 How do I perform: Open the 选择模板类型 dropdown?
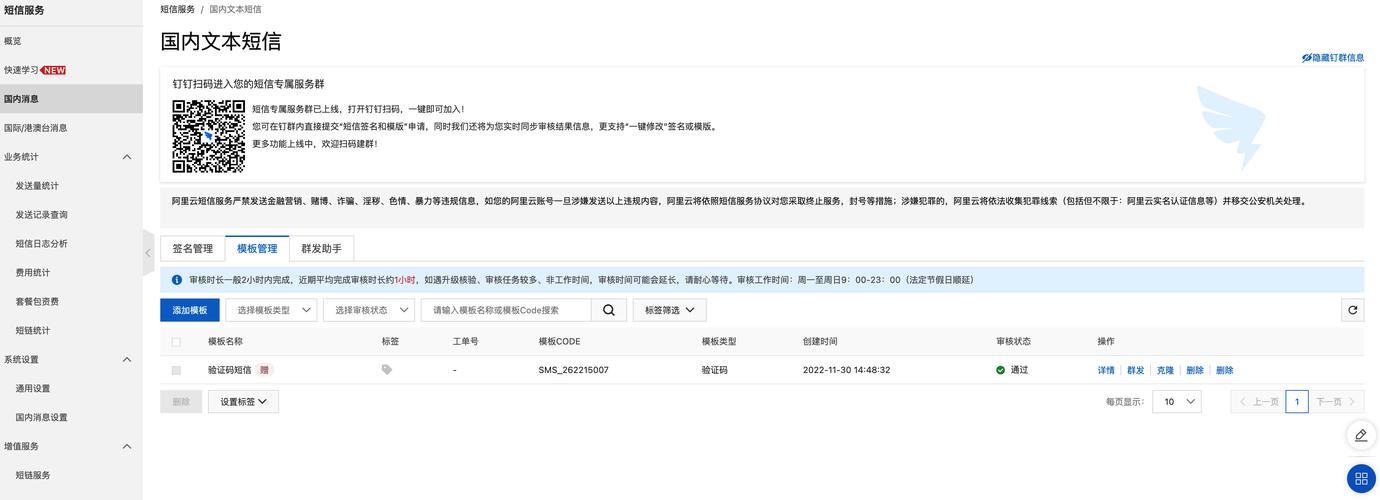tap(271, 310)
